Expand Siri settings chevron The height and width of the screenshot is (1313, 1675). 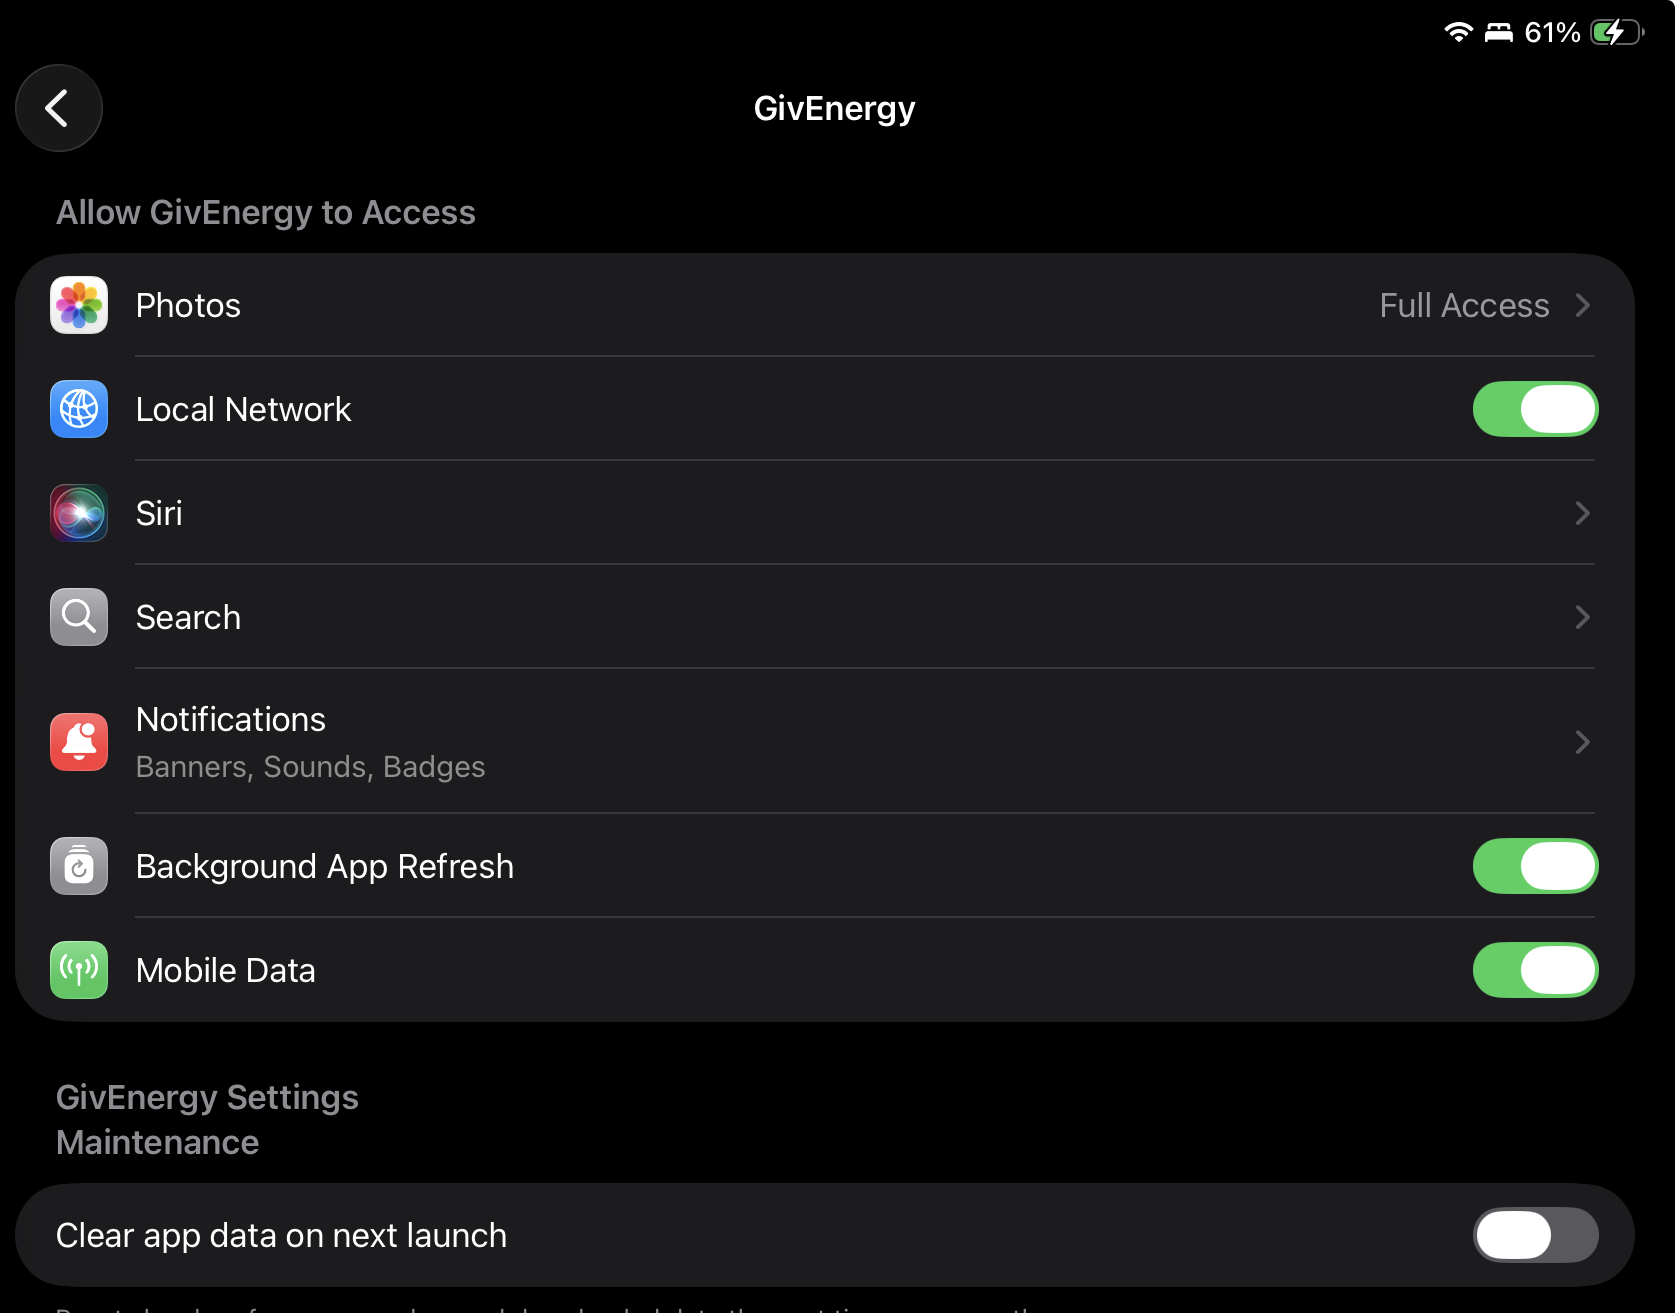point(1582,513)
